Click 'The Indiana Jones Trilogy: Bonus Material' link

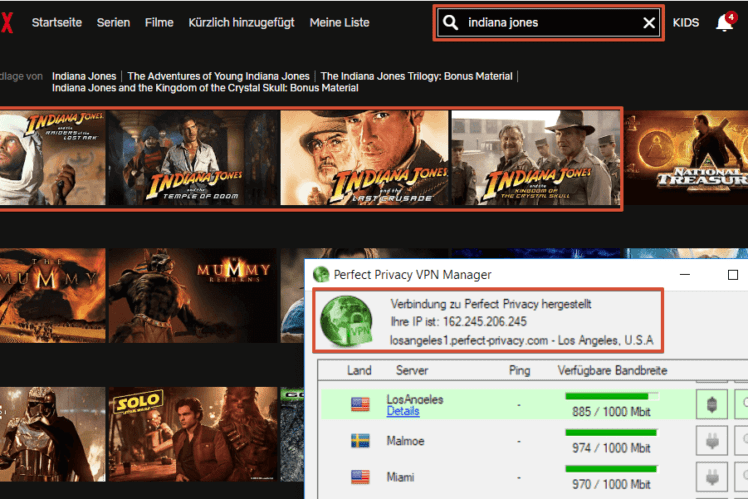(416, 76)
